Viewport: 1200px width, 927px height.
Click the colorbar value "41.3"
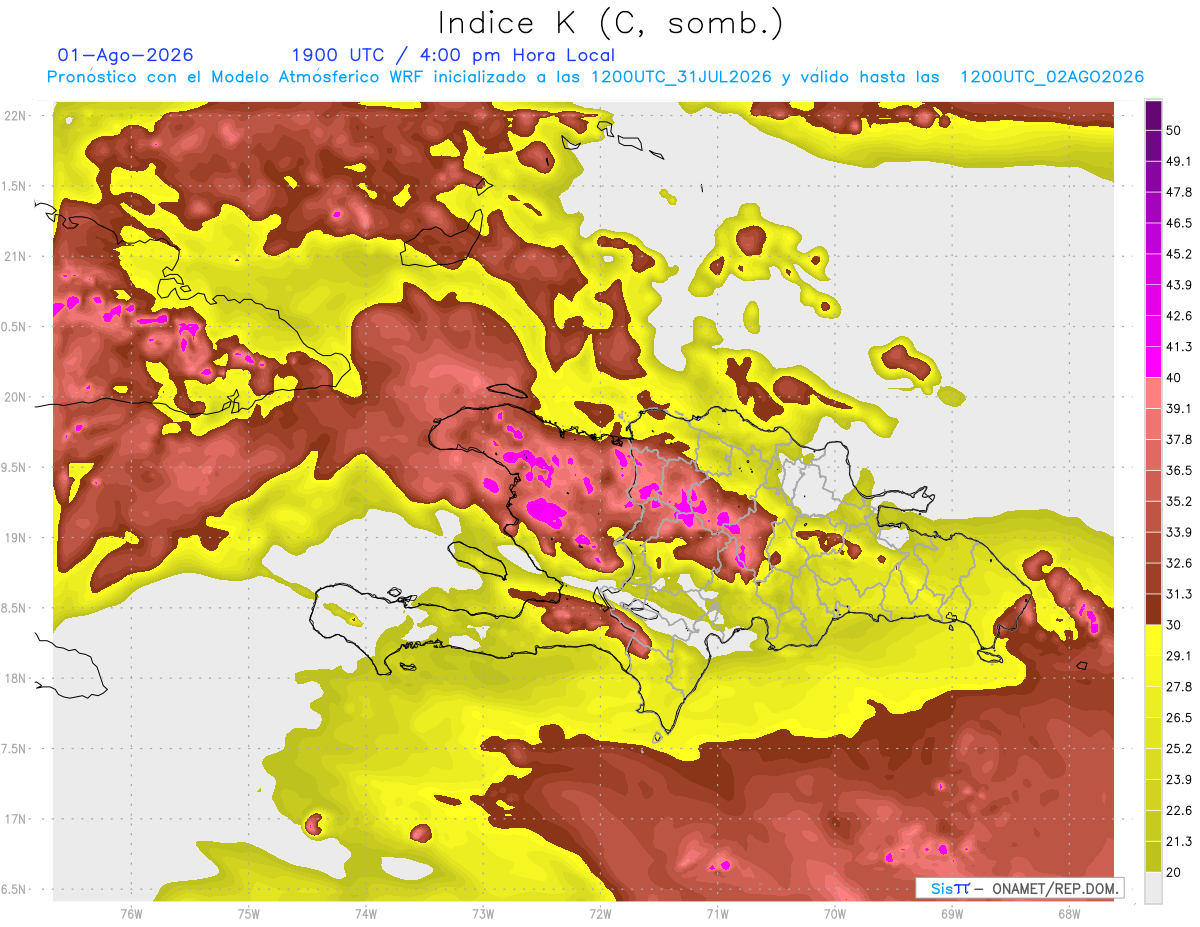tap(1179, 347)
